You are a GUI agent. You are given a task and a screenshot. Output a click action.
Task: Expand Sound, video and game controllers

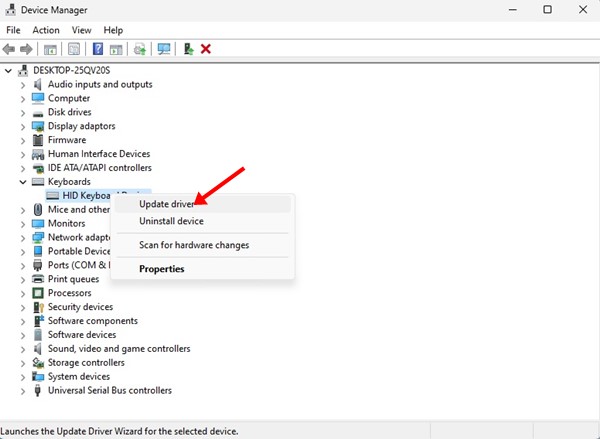[23, 349]
